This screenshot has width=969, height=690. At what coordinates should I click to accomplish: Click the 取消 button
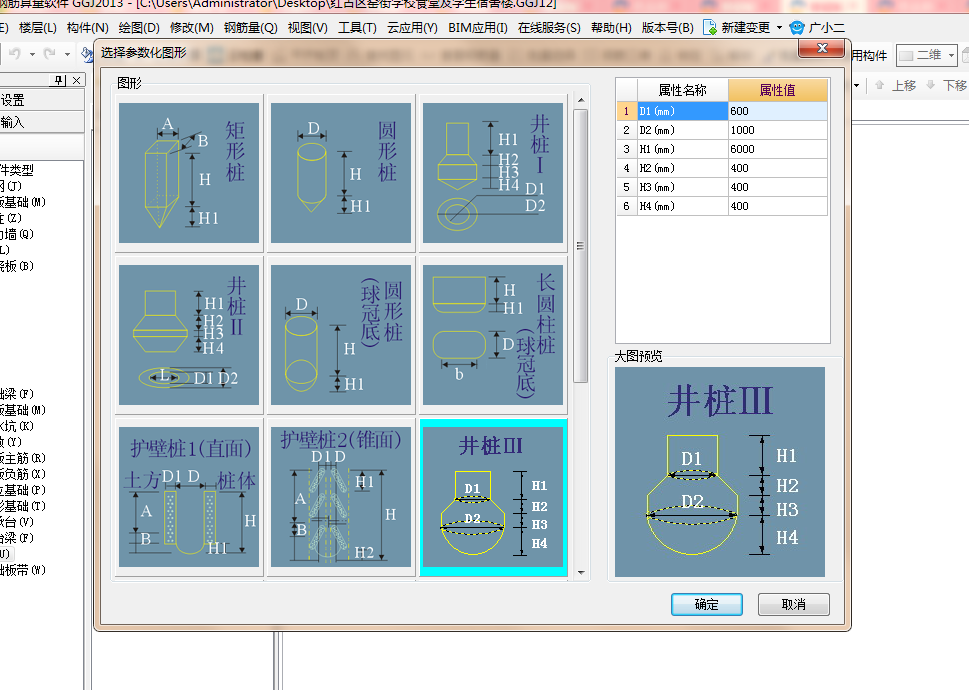[793, 604]
